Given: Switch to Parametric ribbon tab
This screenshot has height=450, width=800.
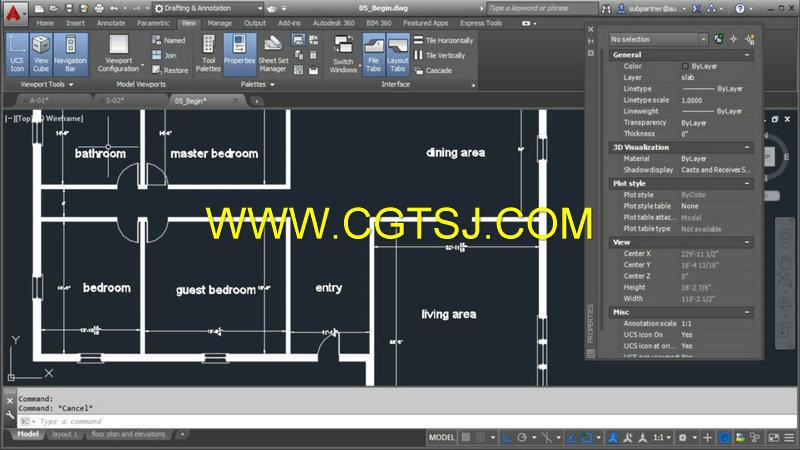Looking at the screenshot, I should click(x=153, y=23).
